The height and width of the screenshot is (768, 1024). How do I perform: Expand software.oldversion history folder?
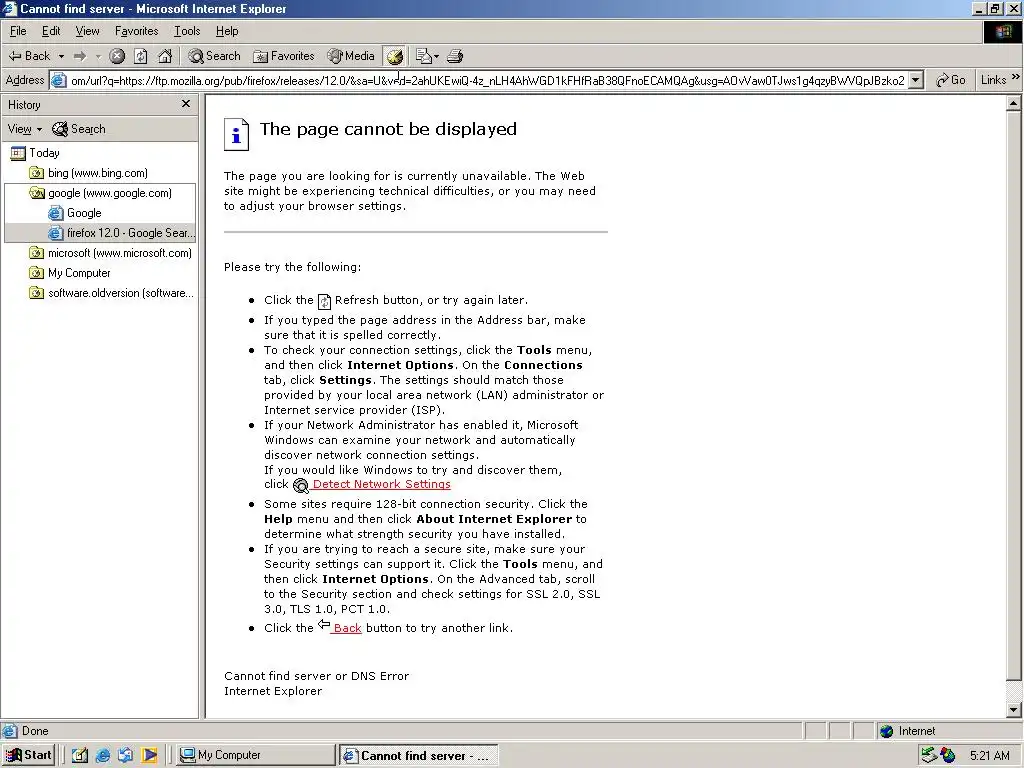[x=112, y=293]
